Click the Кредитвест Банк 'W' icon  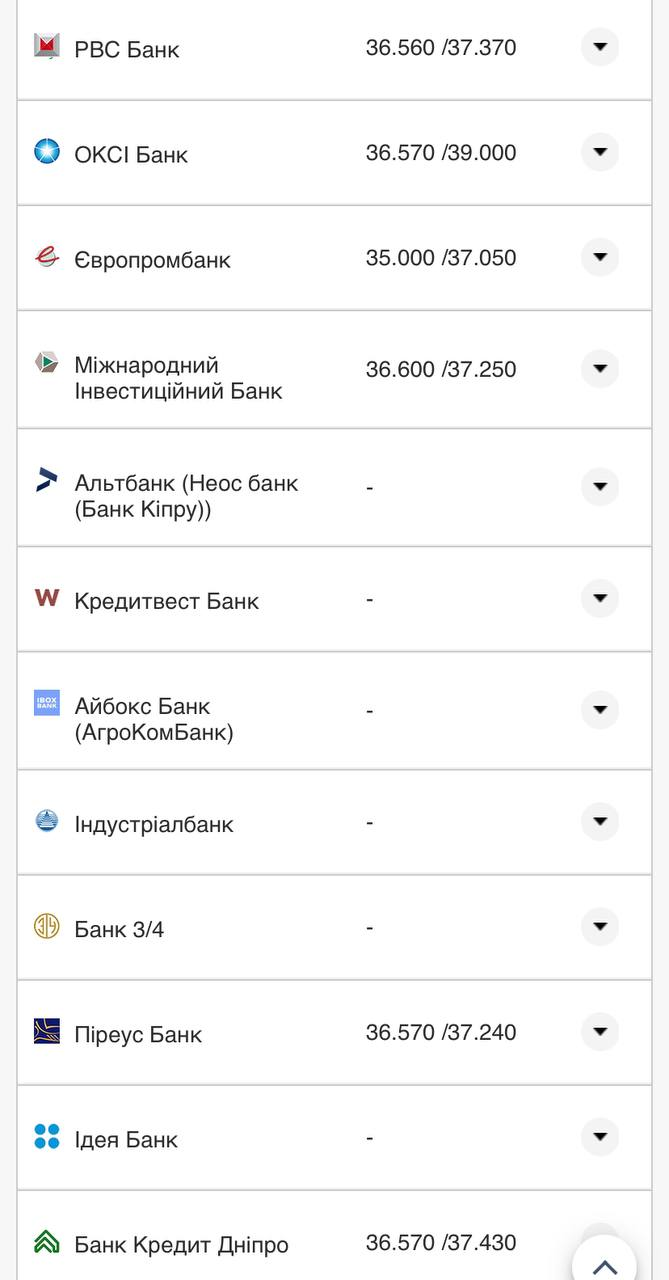(45, 598)
